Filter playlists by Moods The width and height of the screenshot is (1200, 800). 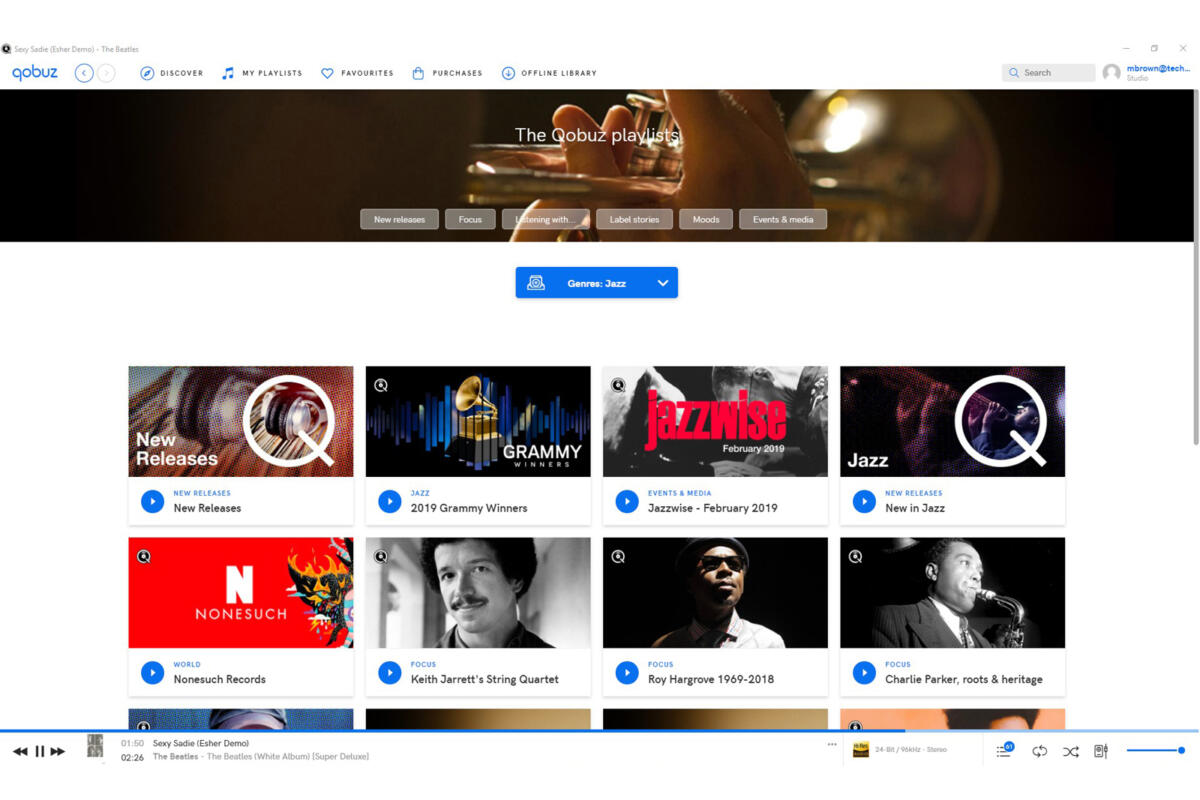[706, 219]
